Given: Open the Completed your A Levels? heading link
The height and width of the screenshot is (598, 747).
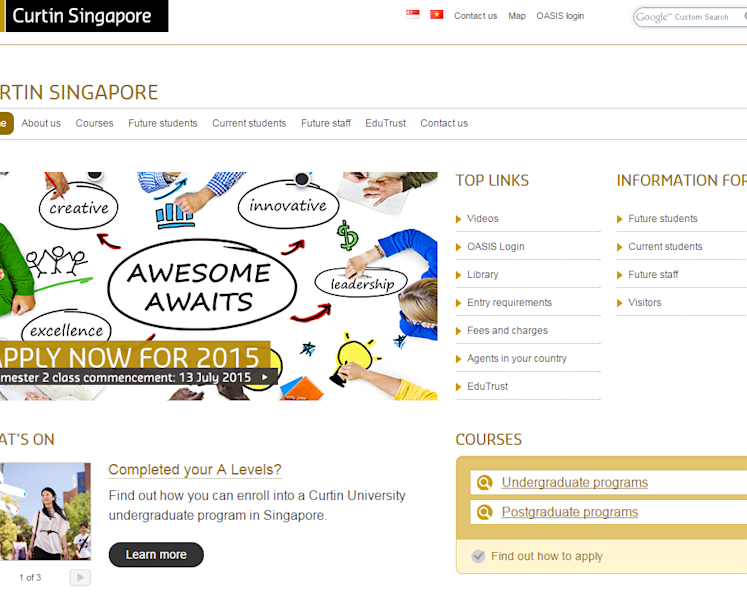Looking at the screenshot, I should pyautogui.click(x=195, y=470).
